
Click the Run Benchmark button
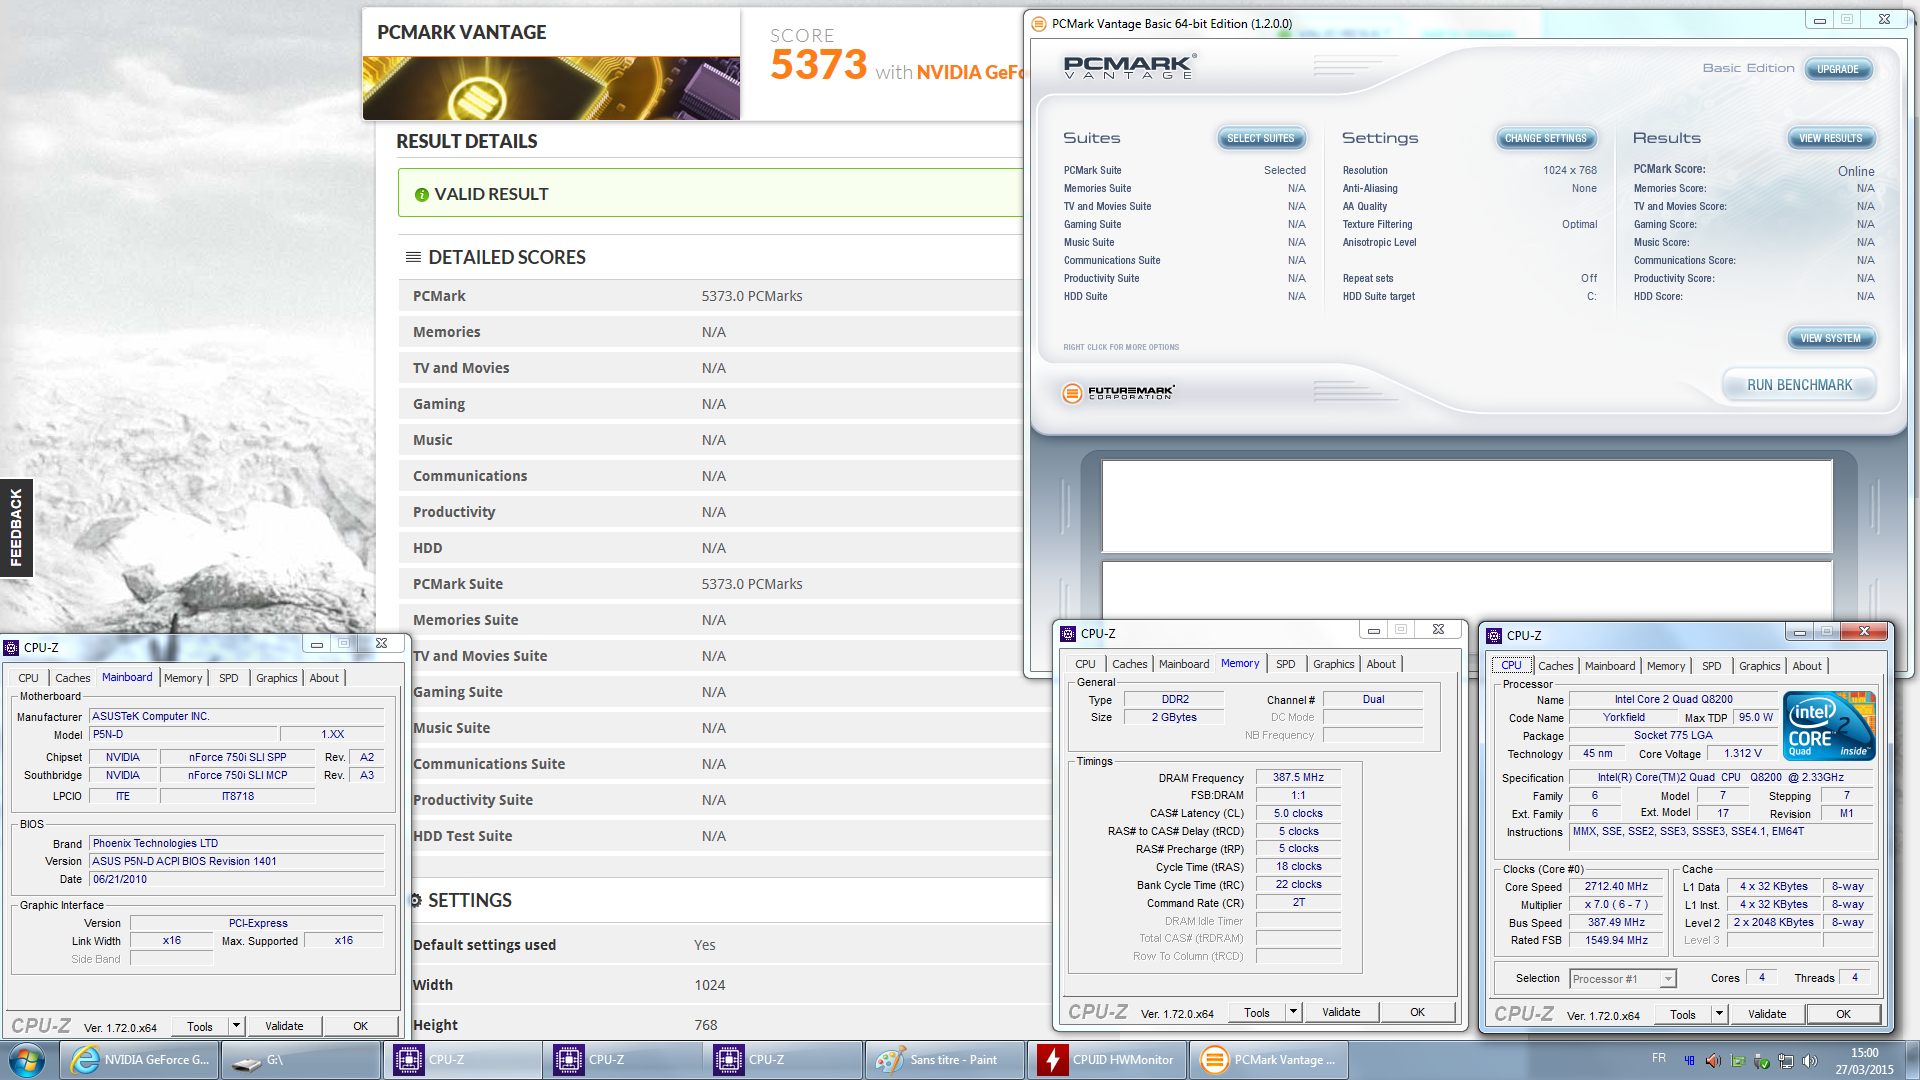pyautogui.click(x=1799, y=385)
